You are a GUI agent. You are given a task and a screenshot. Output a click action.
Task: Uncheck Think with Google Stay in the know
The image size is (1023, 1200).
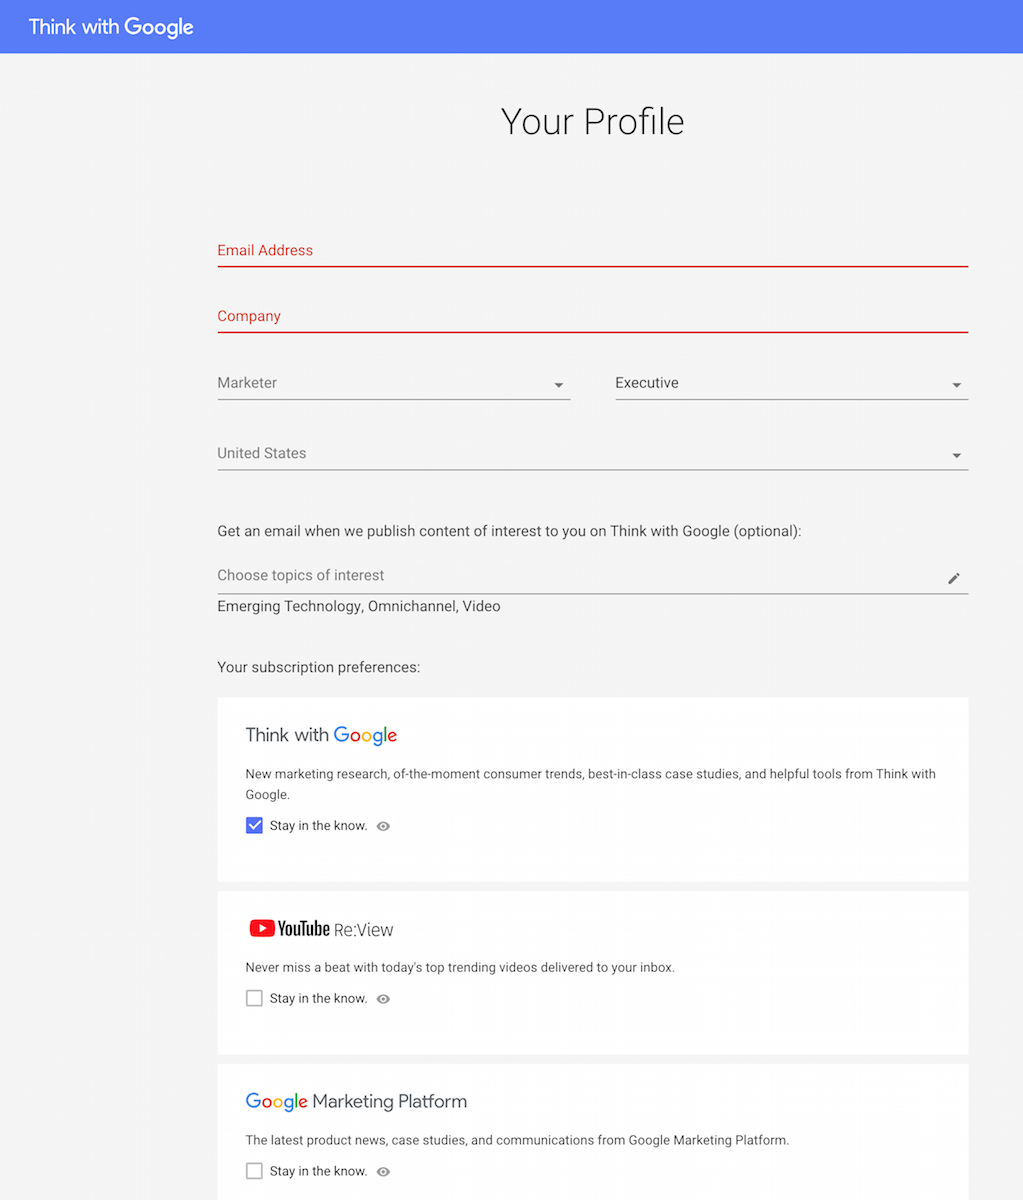(254, 826)
